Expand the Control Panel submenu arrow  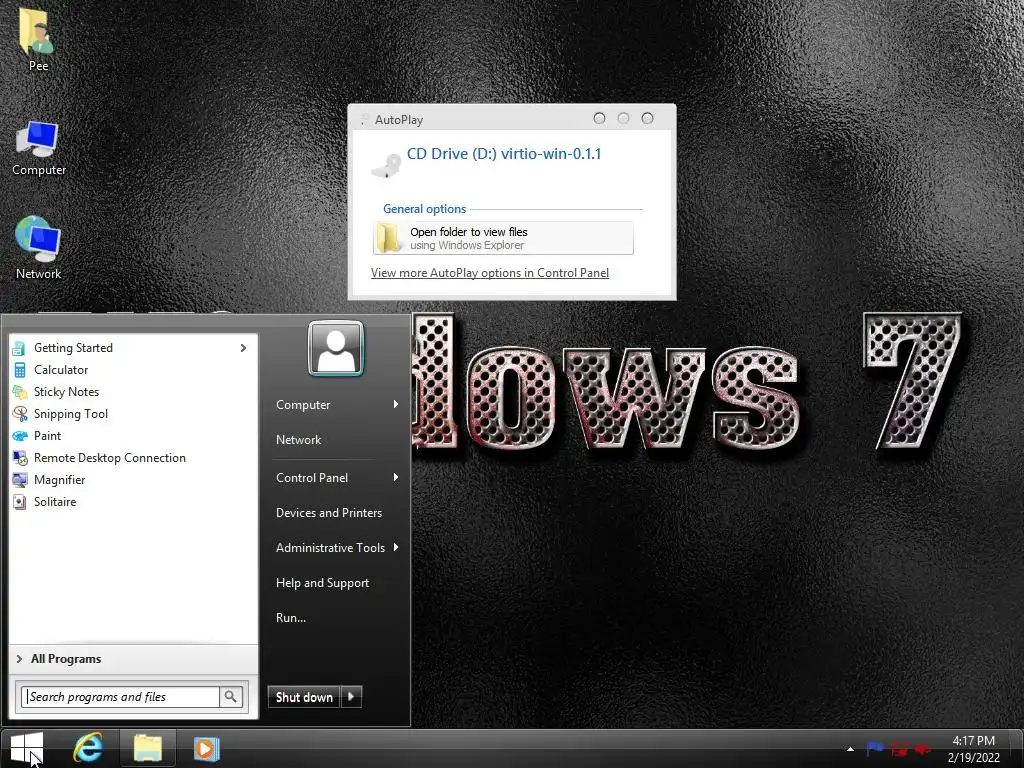pyautogui.click(x=396, y=477)
